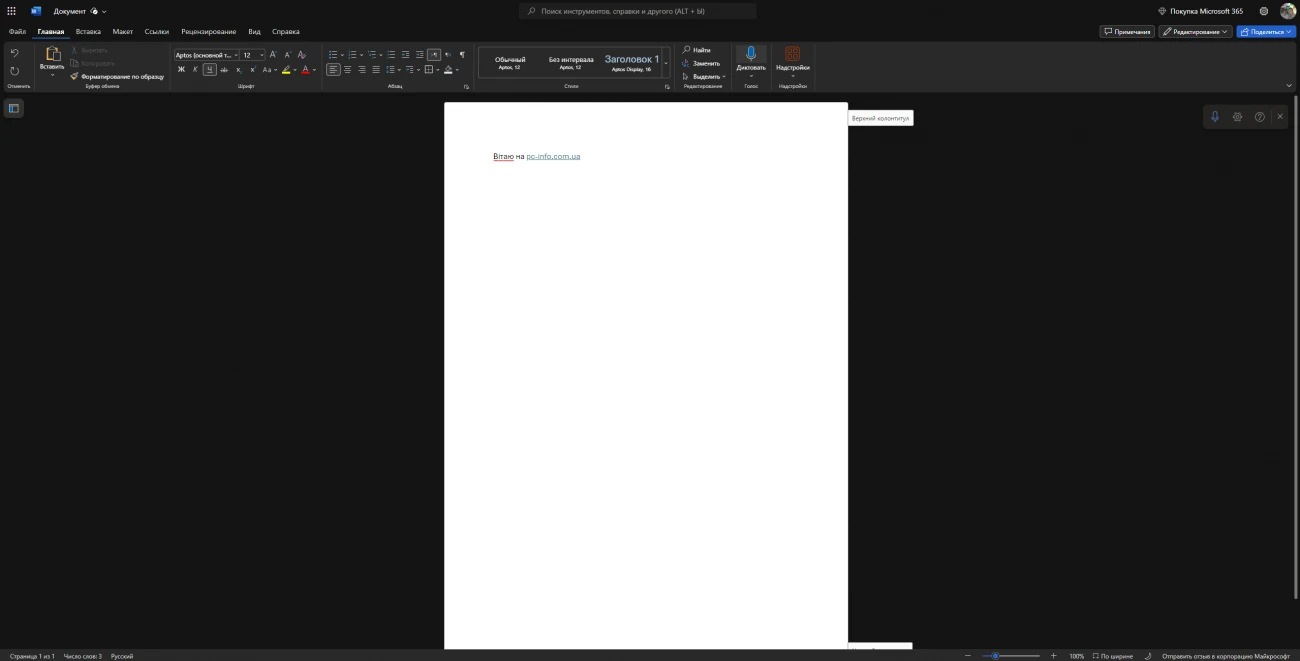The height and width of the screenshot is (661, 1300).
Task: Follow the pc-info.com.ua link
Action: click(x=553, y=157)
